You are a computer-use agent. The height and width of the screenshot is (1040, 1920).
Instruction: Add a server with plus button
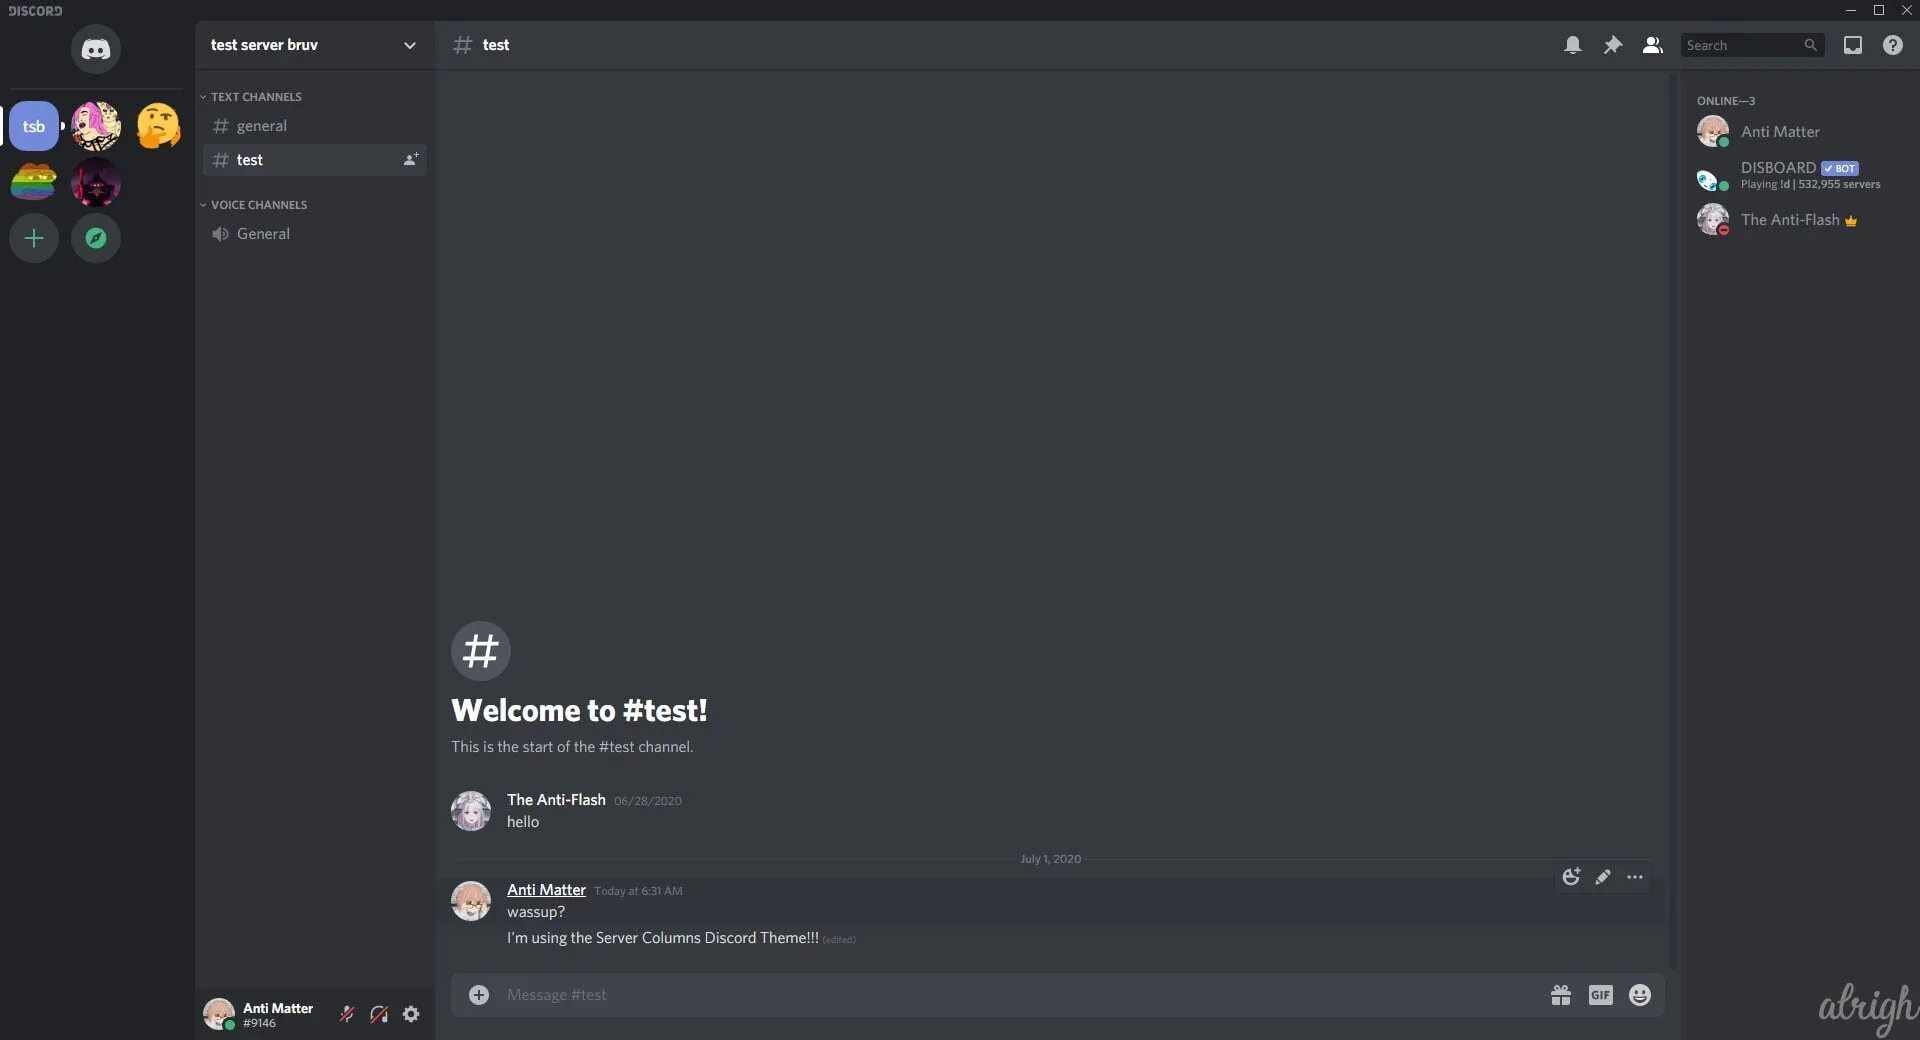34,238
